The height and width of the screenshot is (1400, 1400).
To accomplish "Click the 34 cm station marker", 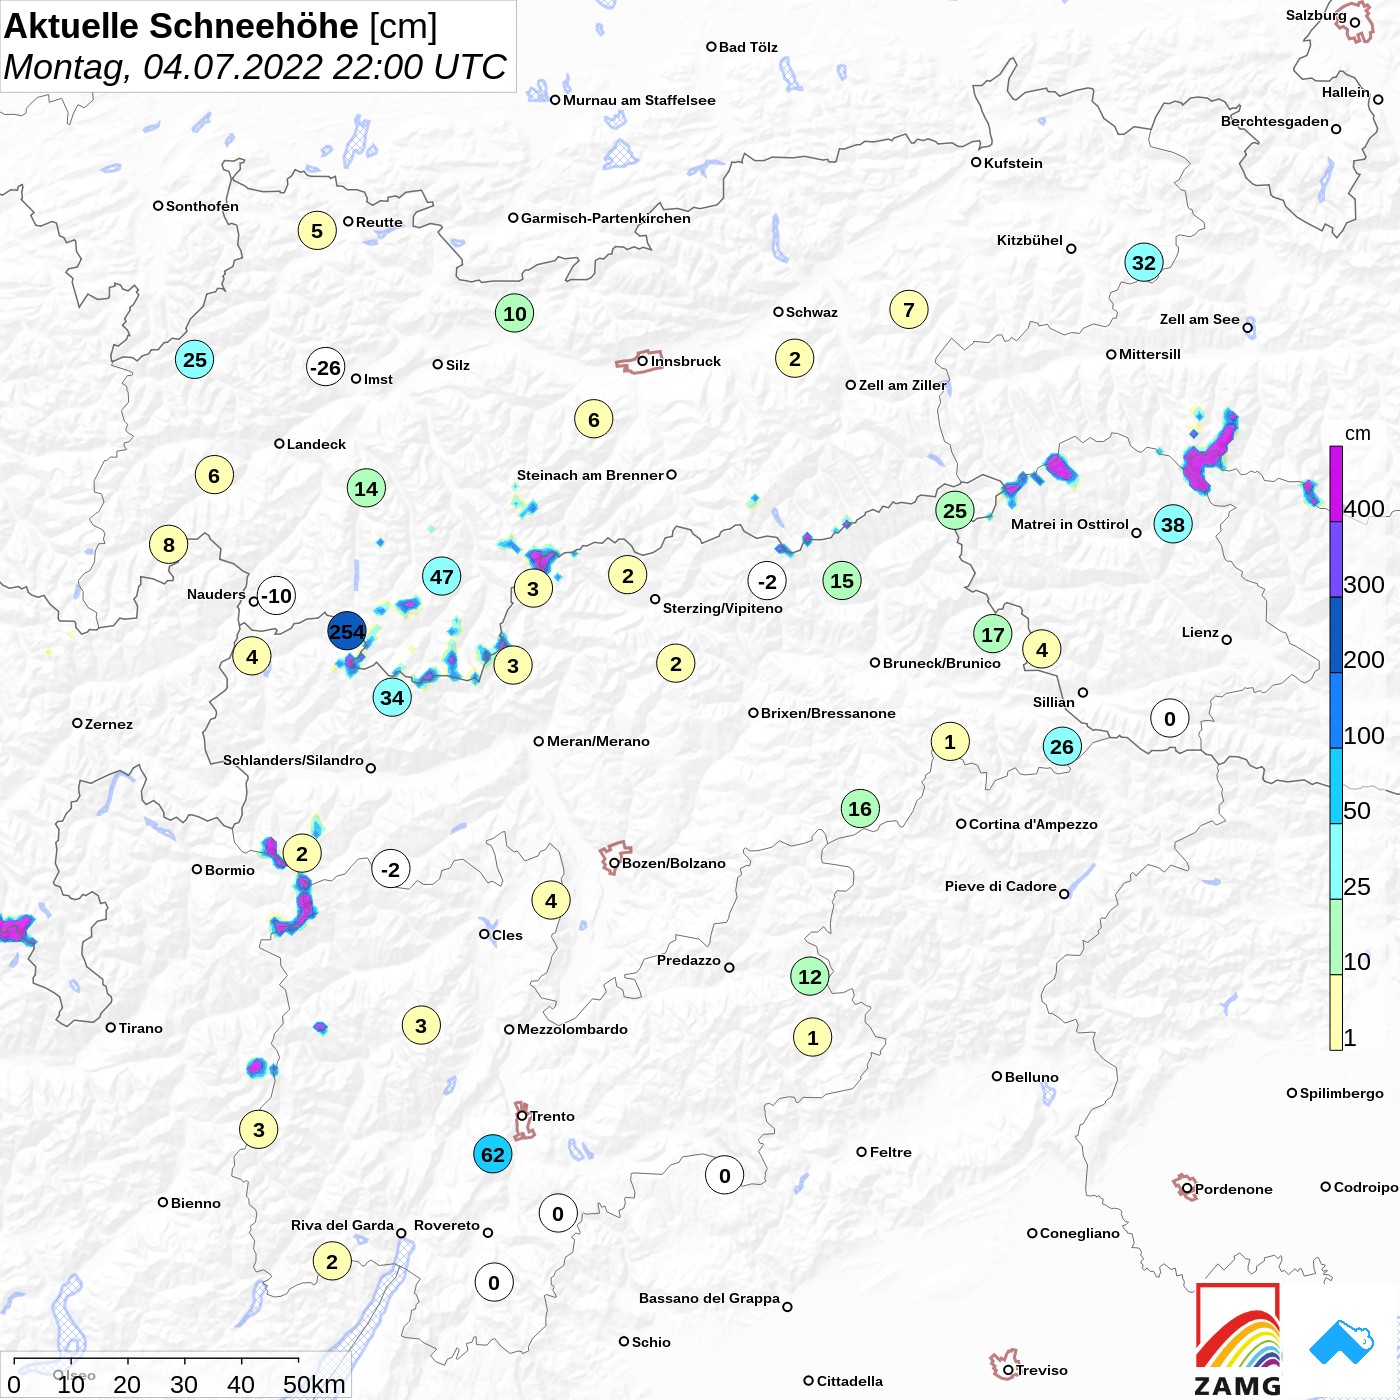I will coord(392,697).
